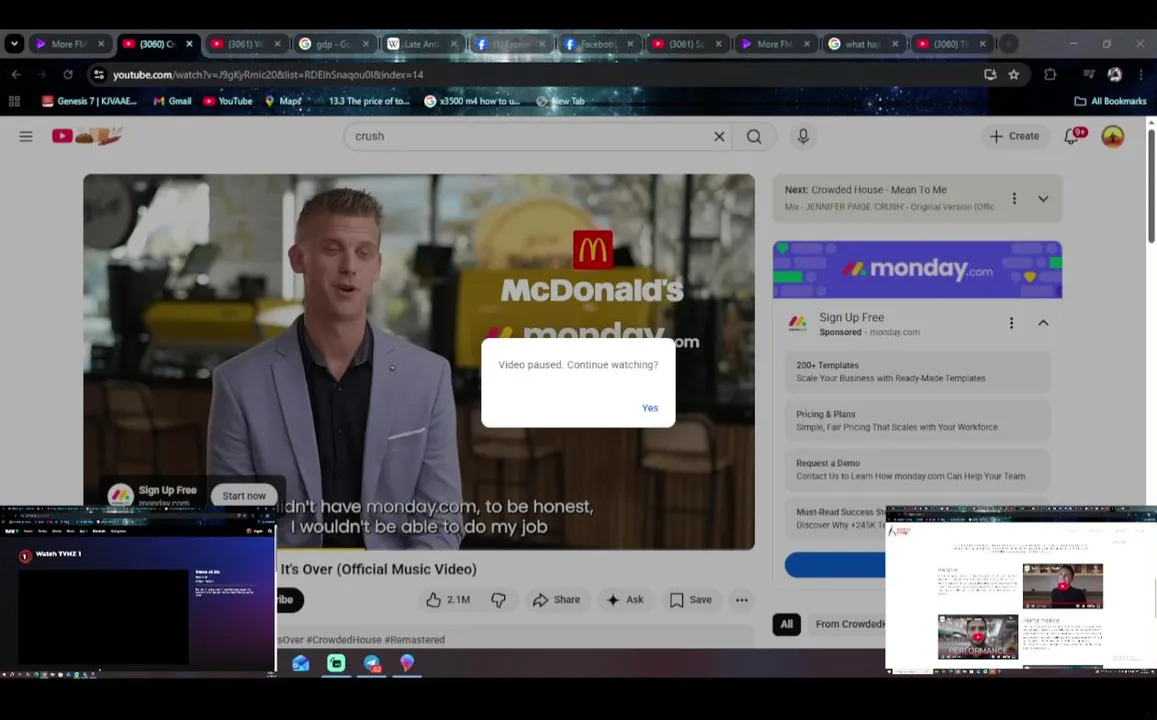
Task: Open media controls icon in toolbar
Action: 1088,75
